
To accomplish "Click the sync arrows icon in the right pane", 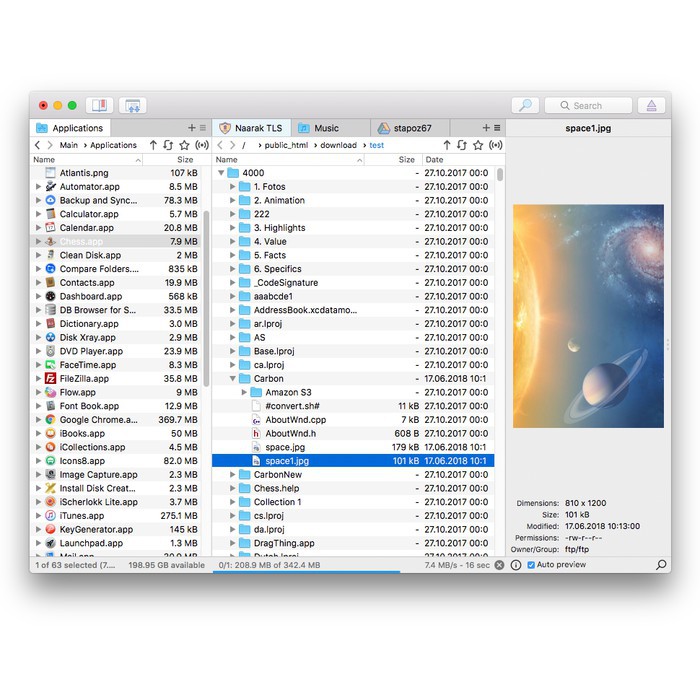I will [461, 145].
